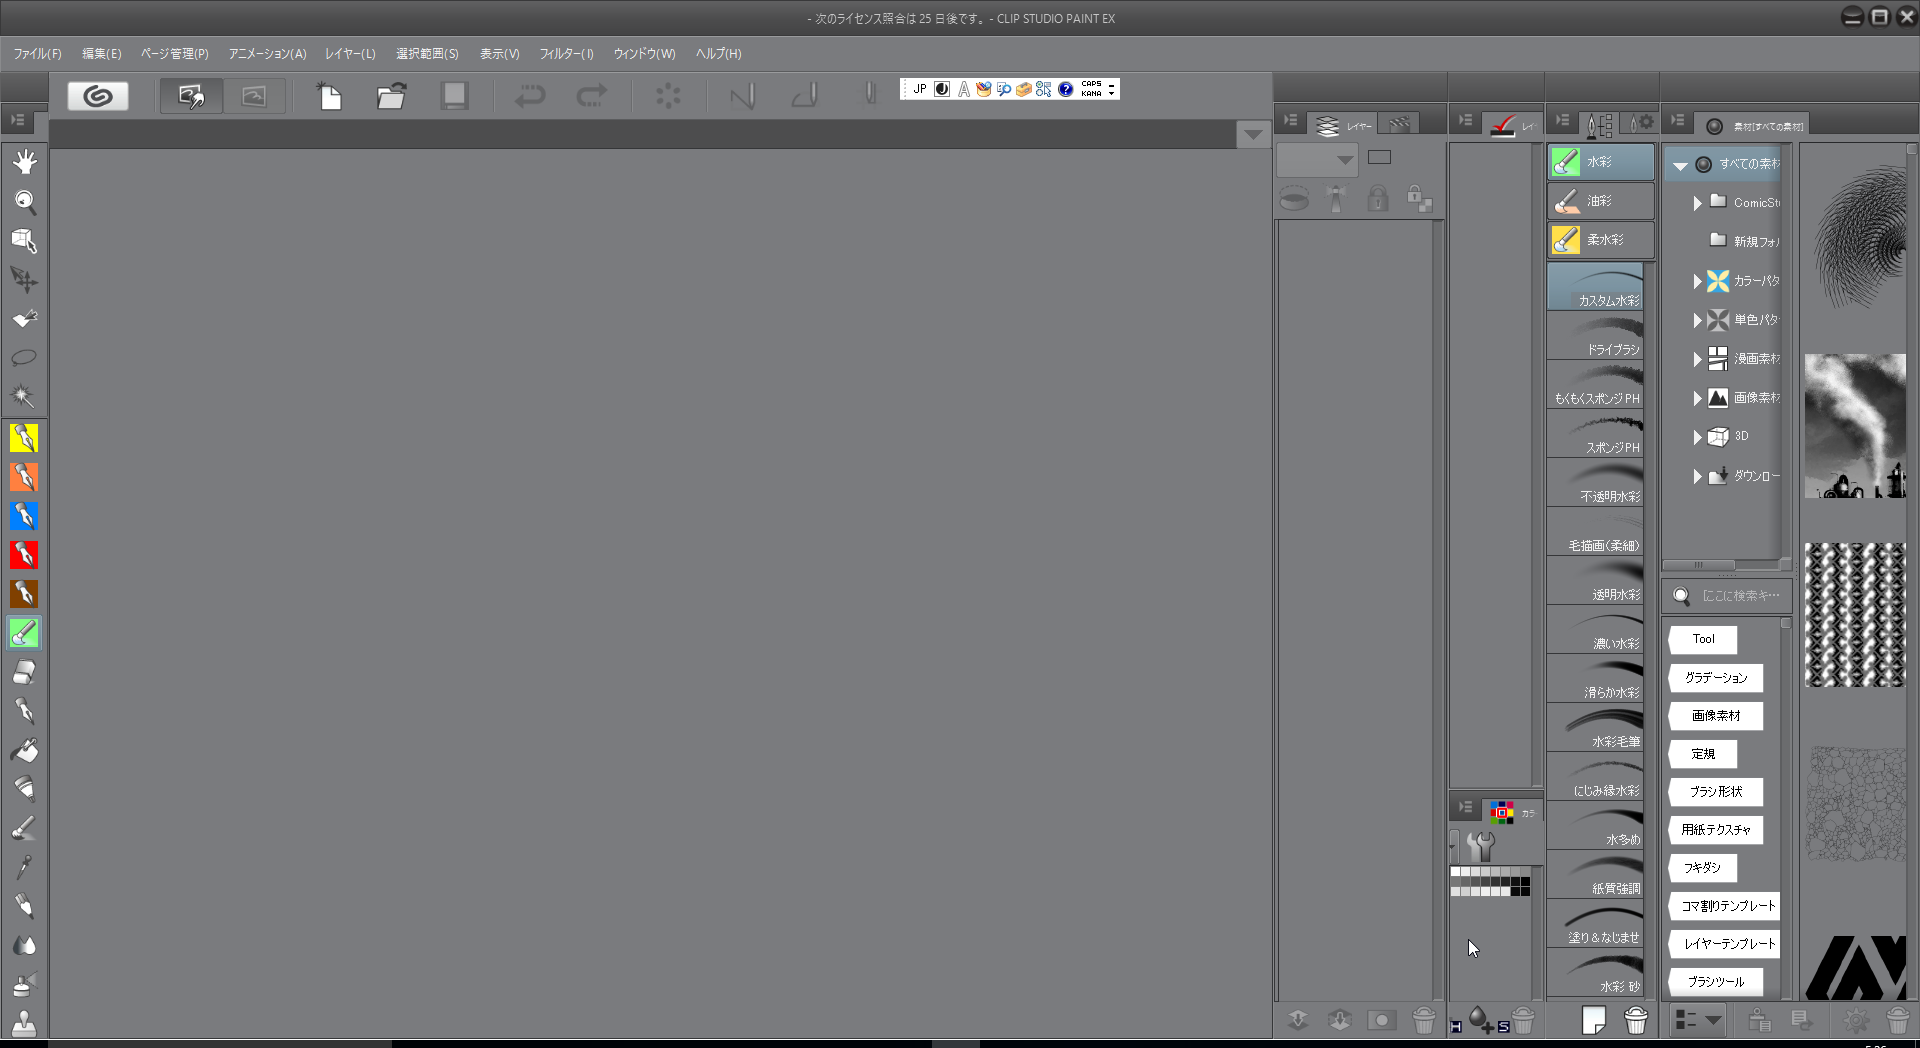Image resolution: width=1920 pixels, height=1048 pixels.
Task: Click the フキダシ tag button
Action: click(x=1703, y=868)
